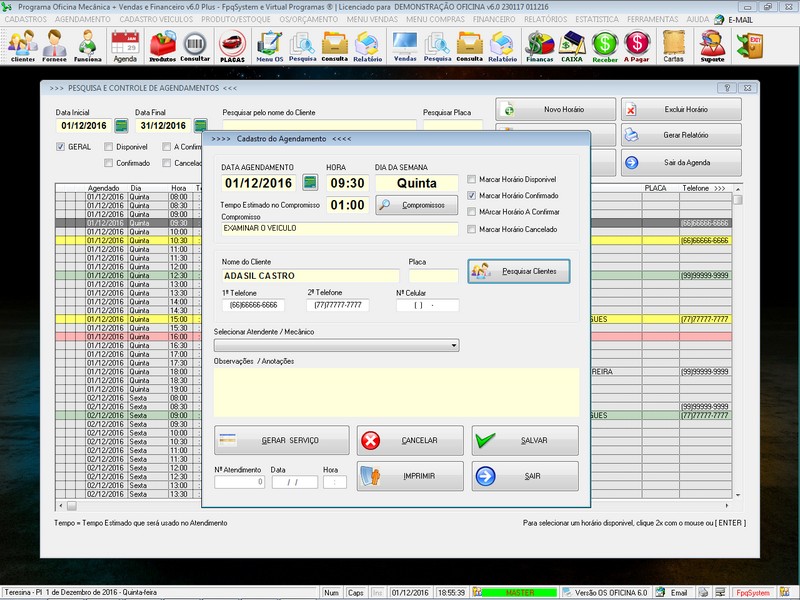This screenshot has width=800, height=600.
Task: Open the FINANCEIRO menu
Action: pos(494,19)
